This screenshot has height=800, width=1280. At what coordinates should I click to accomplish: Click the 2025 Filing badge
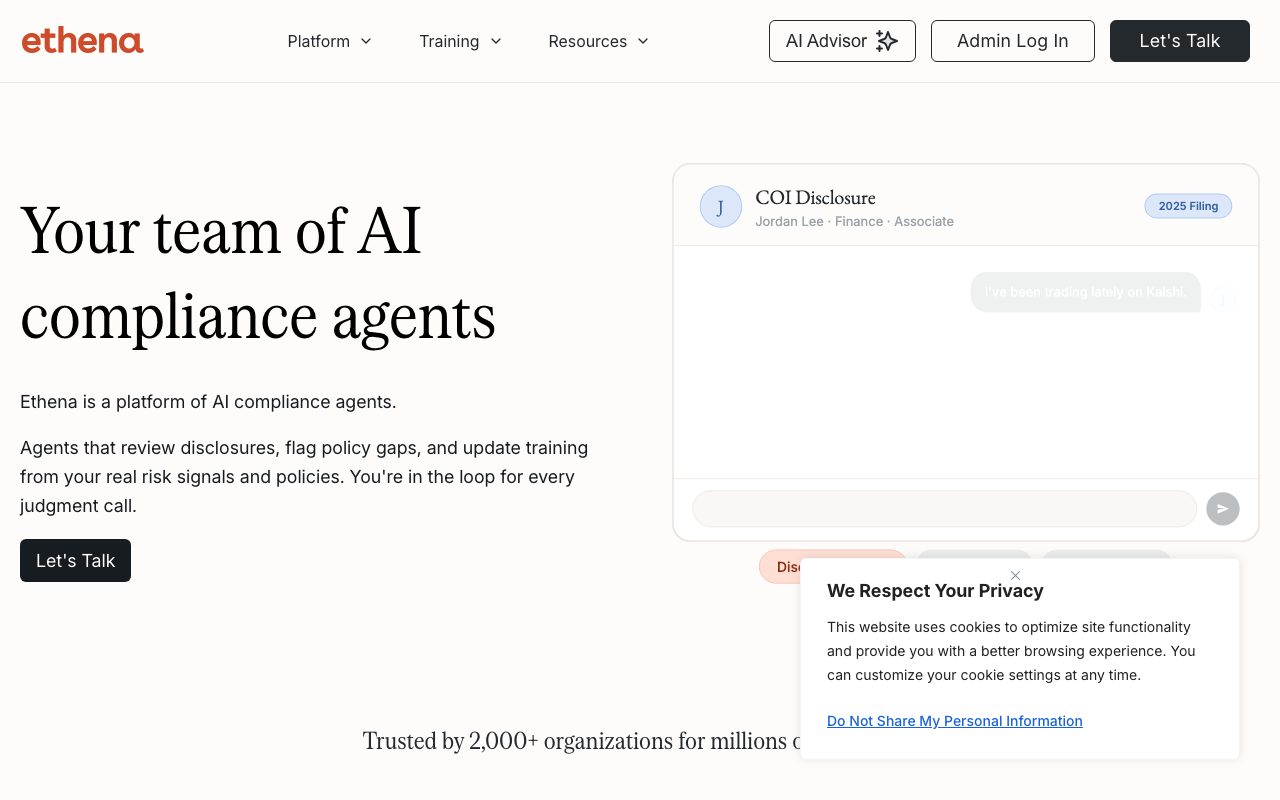pos(1188,206)
